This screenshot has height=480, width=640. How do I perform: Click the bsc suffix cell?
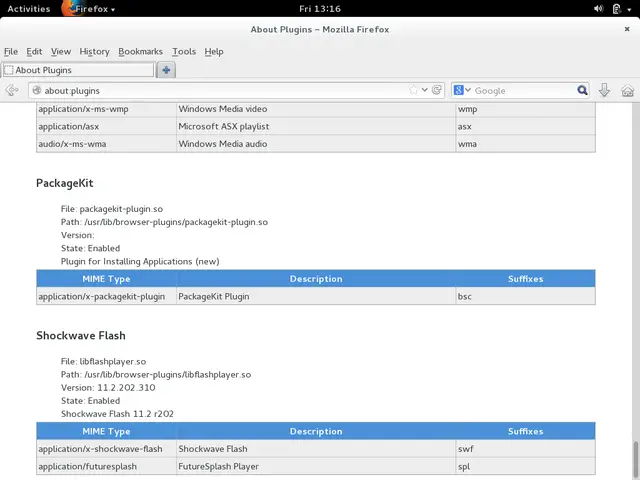pos(525,296)
